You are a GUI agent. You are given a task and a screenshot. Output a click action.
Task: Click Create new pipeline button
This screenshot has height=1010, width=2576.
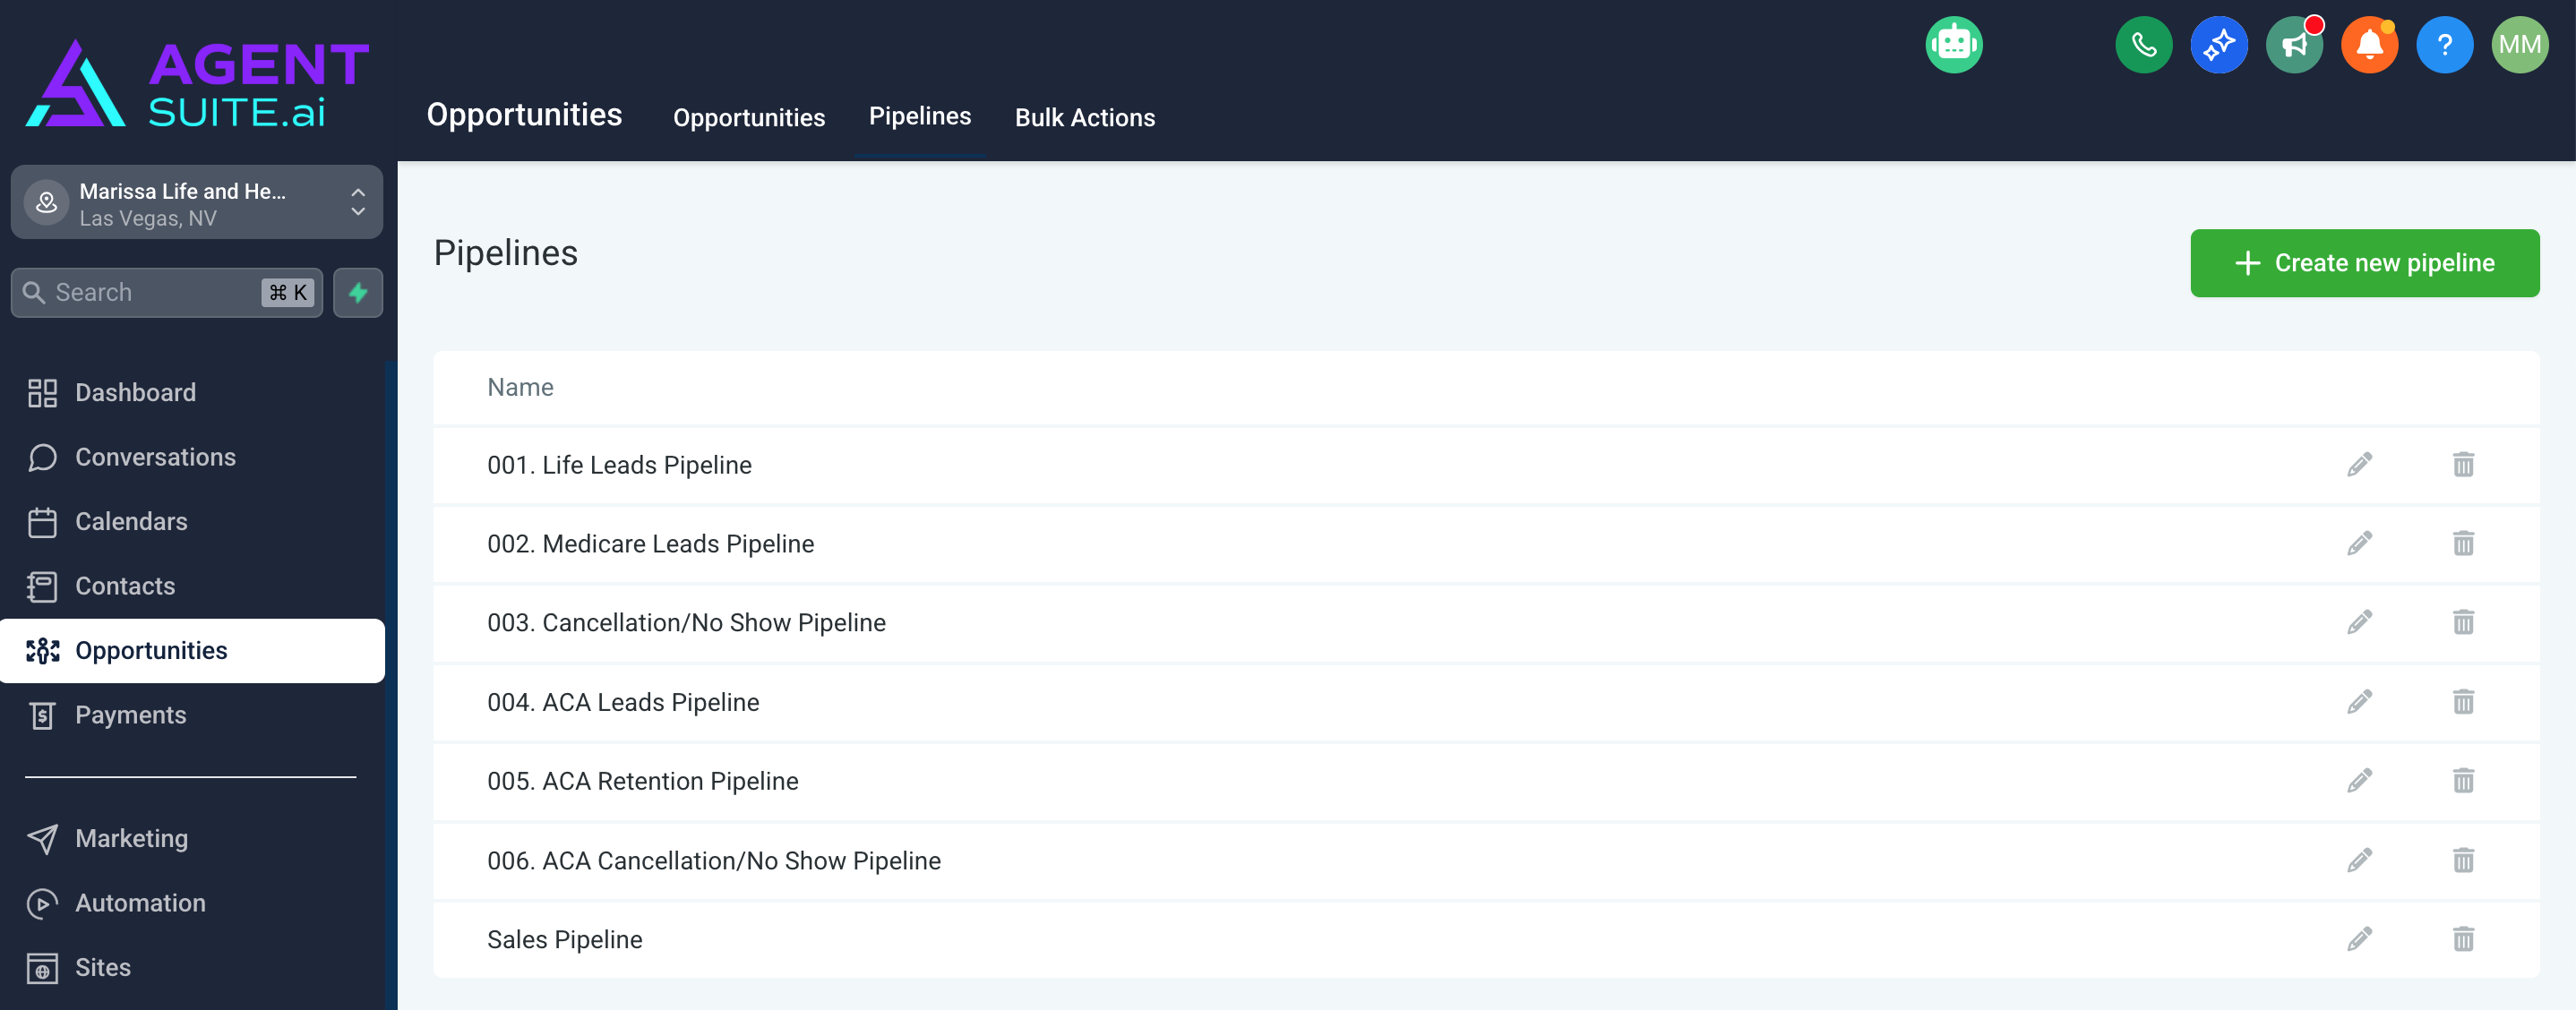[x=2364, y=263]
